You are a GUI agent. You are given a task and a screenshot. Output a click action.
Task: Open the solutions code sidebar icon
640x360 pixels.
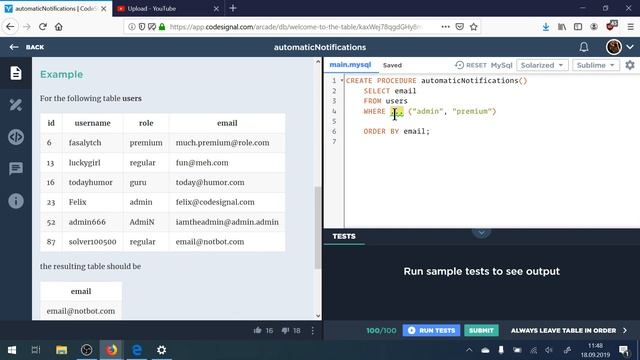coord(16,137)
